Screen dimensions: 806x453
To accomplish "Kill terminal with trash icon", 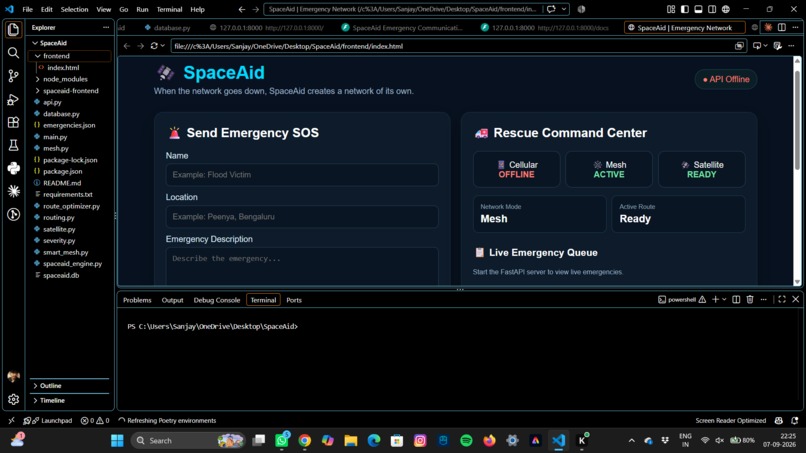I will (750, 299).
